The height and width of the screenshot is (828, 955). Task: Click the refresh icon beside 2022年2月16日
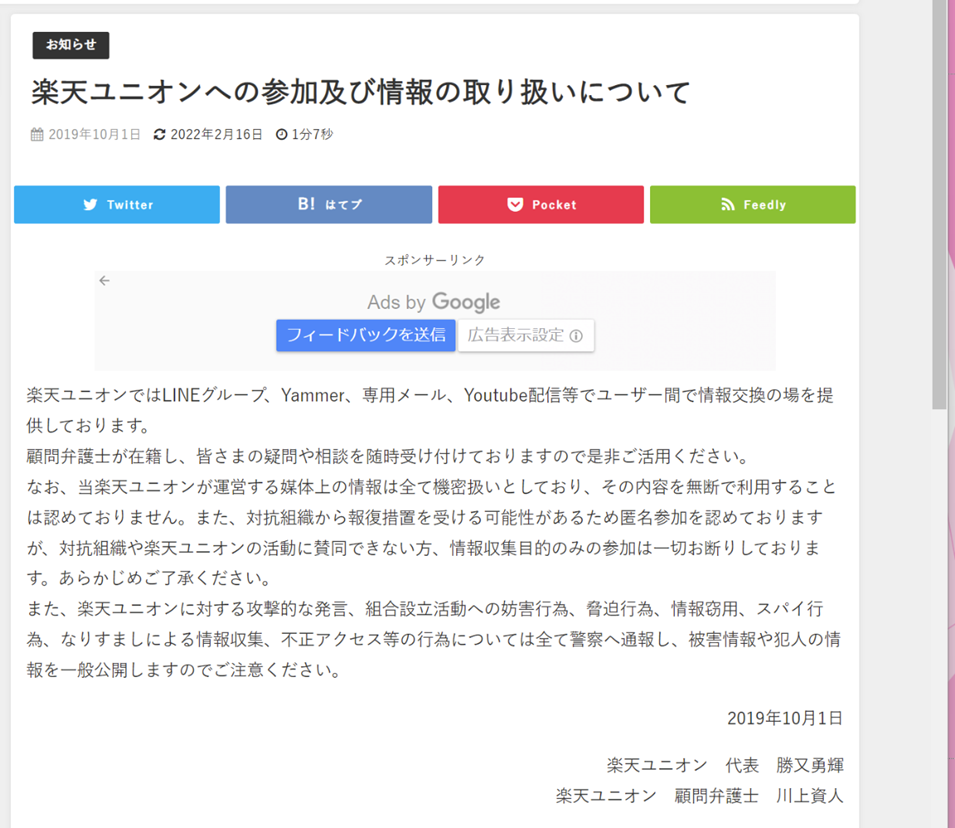point(160,134)
